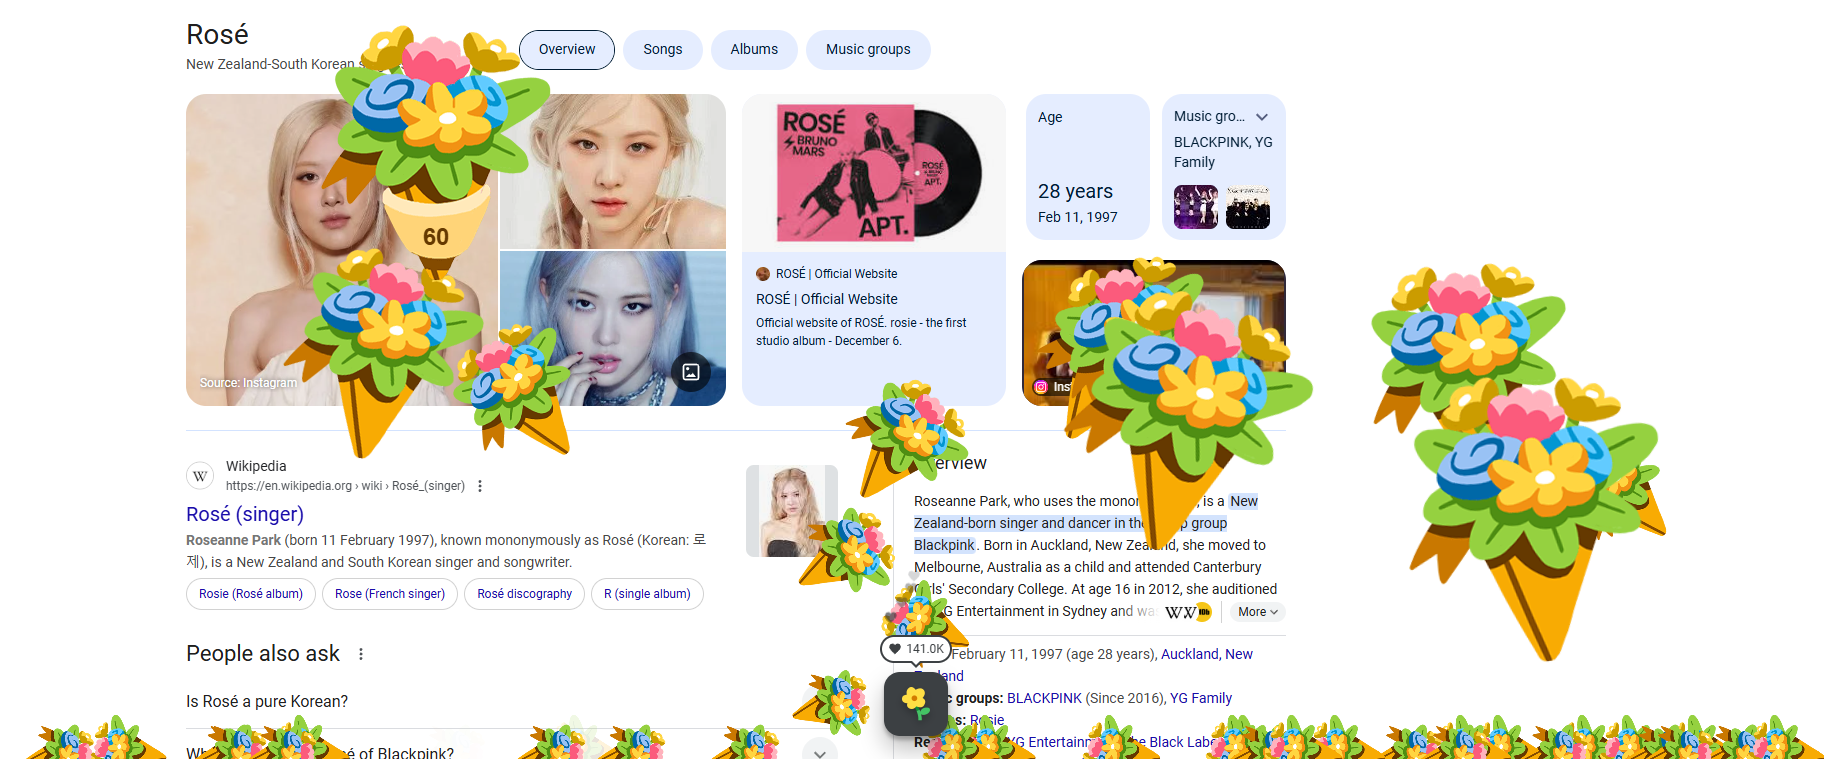
Task: Open the Music groups tab
Action: click(868, 50)
